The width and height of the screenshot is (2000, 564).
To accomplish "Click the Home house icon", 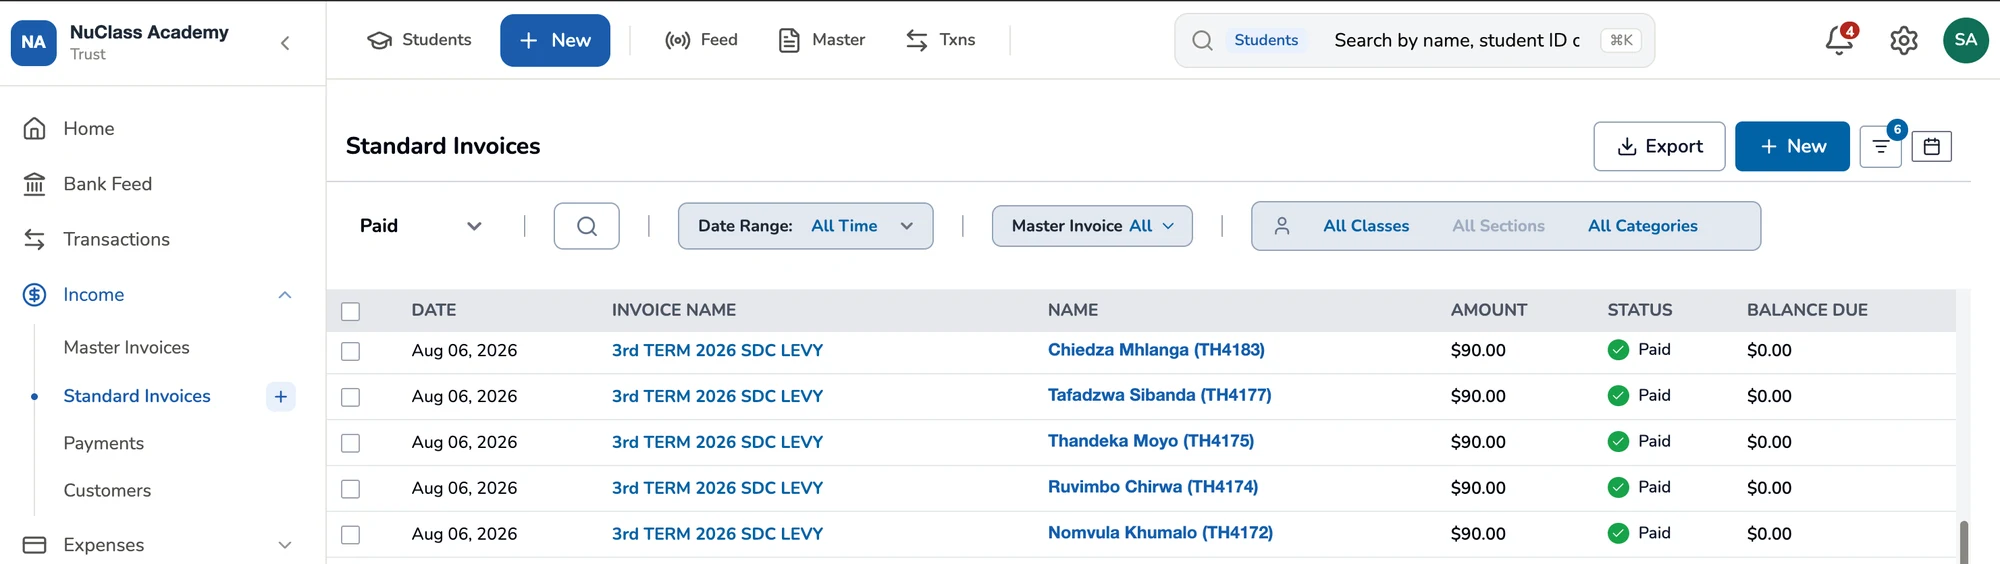I will [35, 129].
